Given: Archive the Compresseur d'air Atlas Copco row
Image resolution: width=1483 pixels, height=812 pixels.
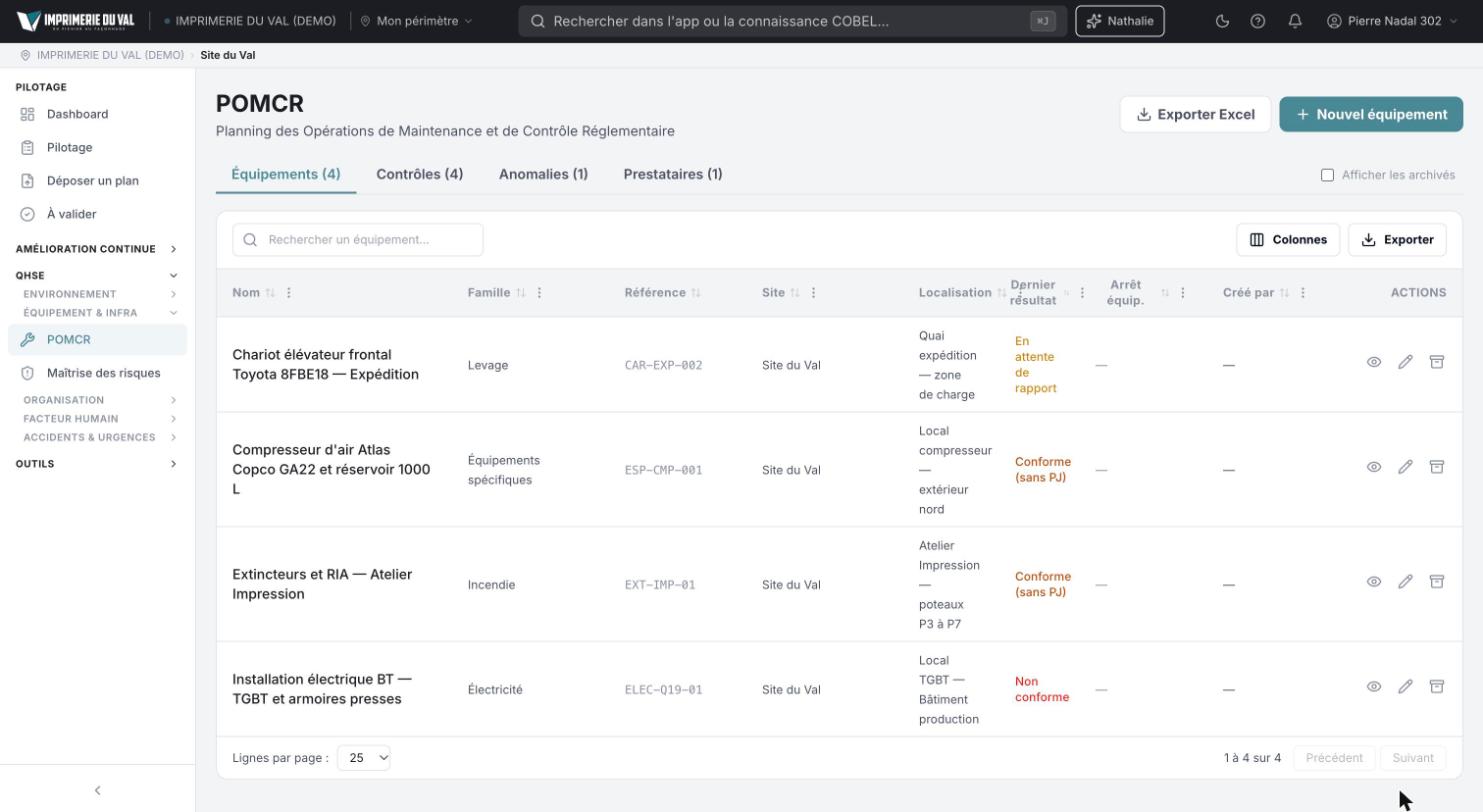Looking at the screenshot, I should (x=1437, y=467).
